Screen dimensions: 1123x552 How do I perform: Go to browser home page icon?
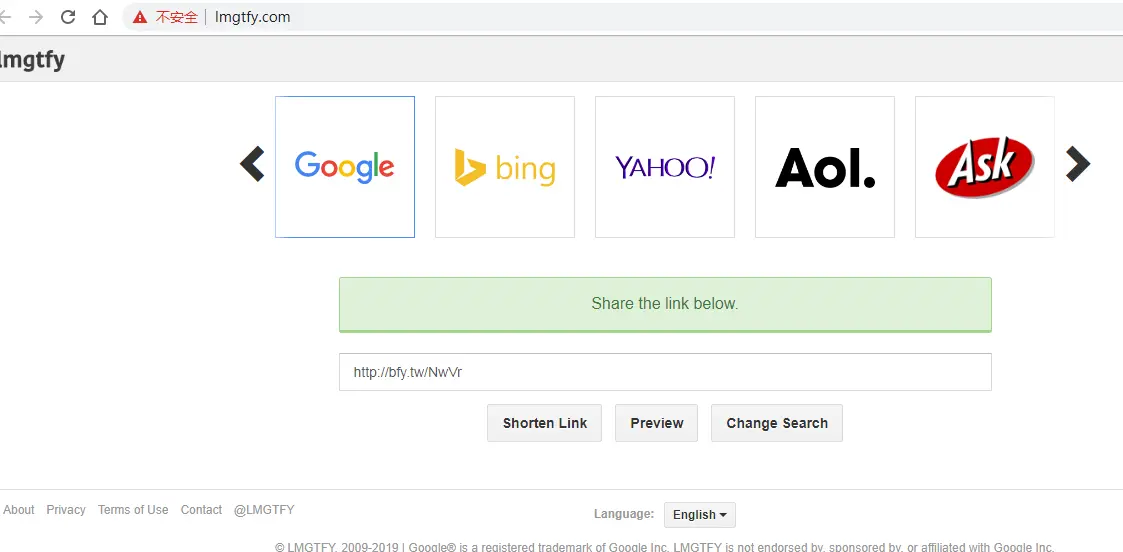pos(100,17)
